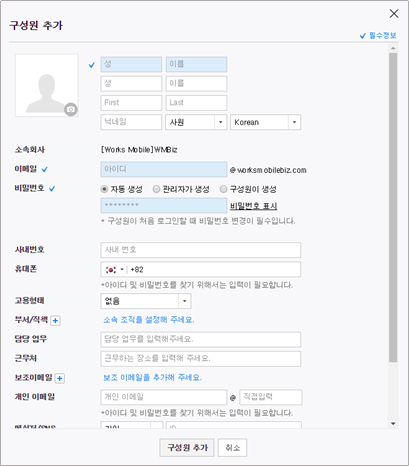Click the 닉네임 field

[131, 122]
